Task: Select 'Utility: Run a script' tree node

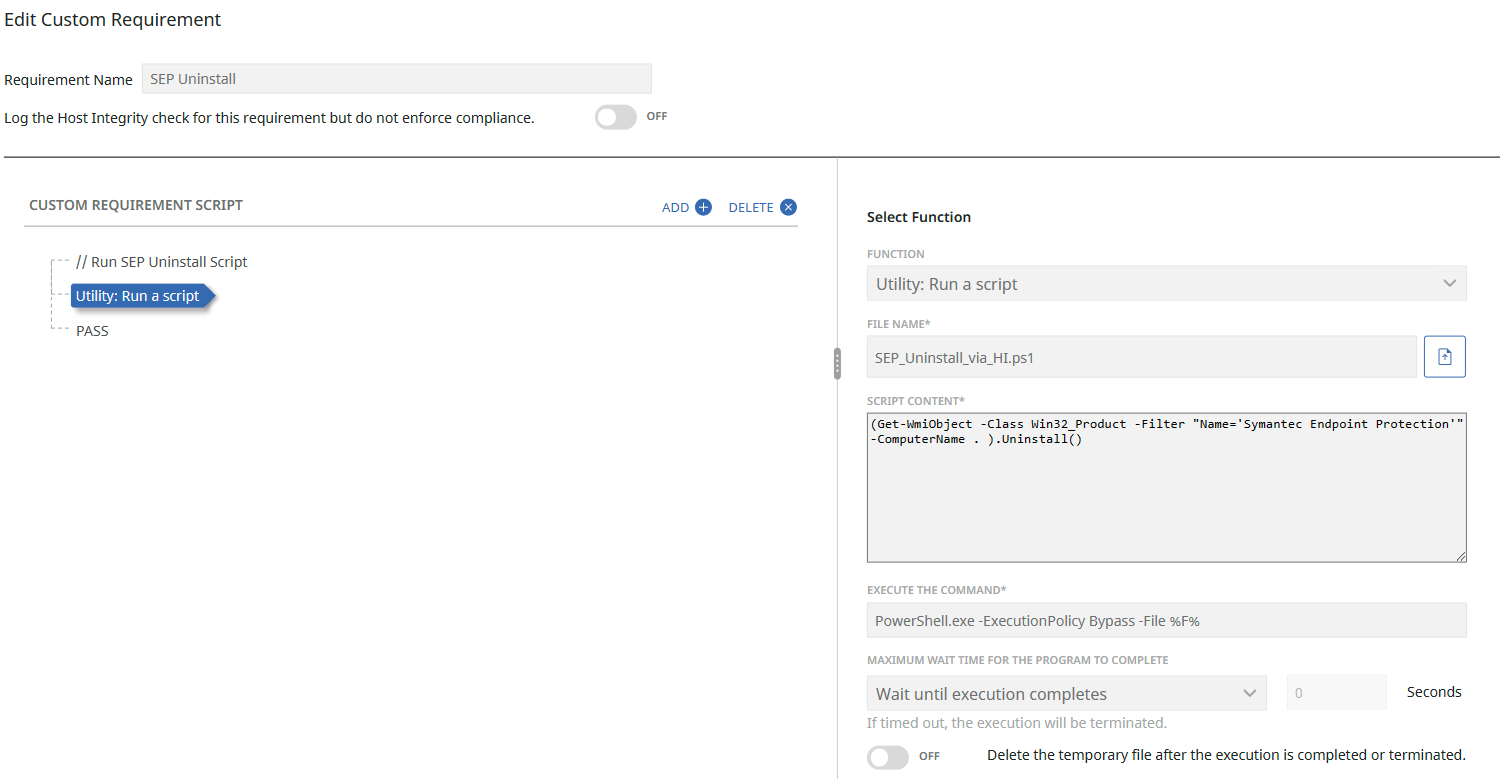Action: 138,296
